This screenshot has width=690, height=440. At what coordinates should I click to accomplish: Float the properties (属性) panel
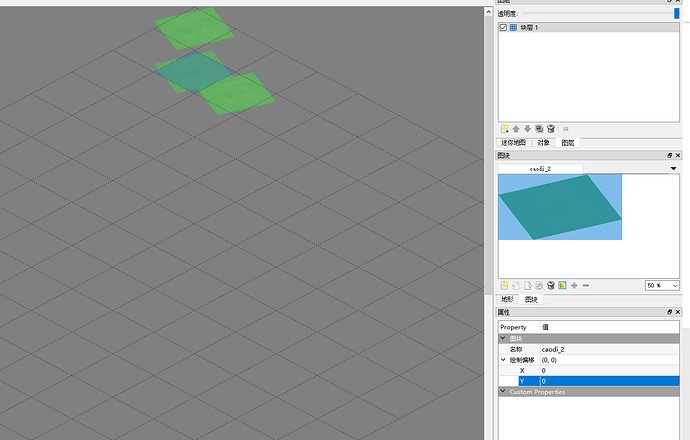click(x=670, y=312)
